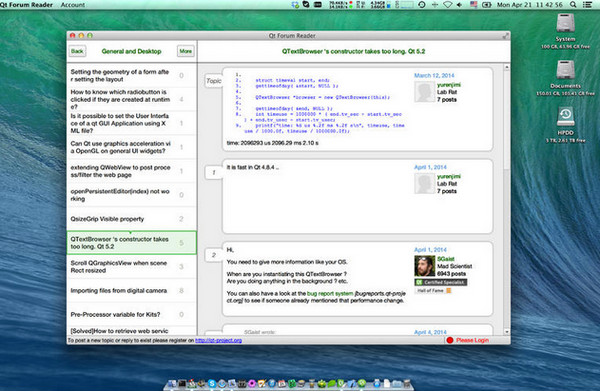This screenshot has height=392, width=600.
Task: Open the System drive on desktop
Action: (x=565, y=24)
